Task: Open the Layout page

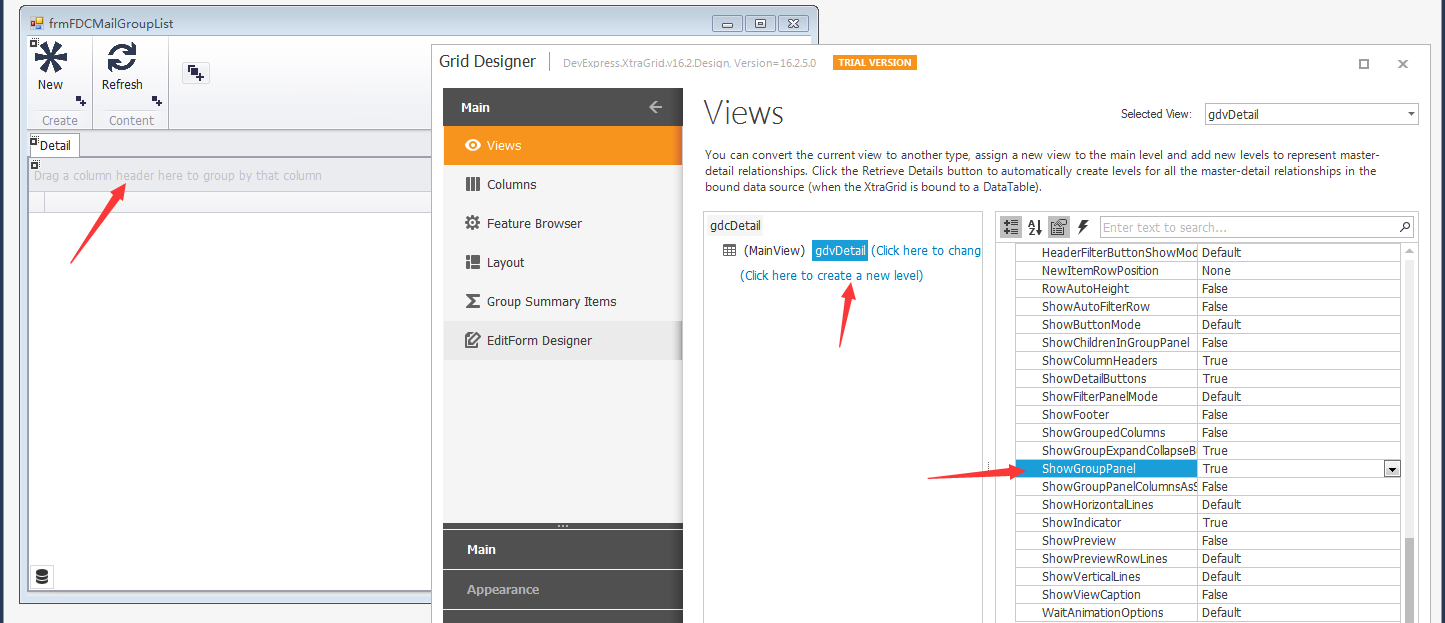Action: (563, 262)
